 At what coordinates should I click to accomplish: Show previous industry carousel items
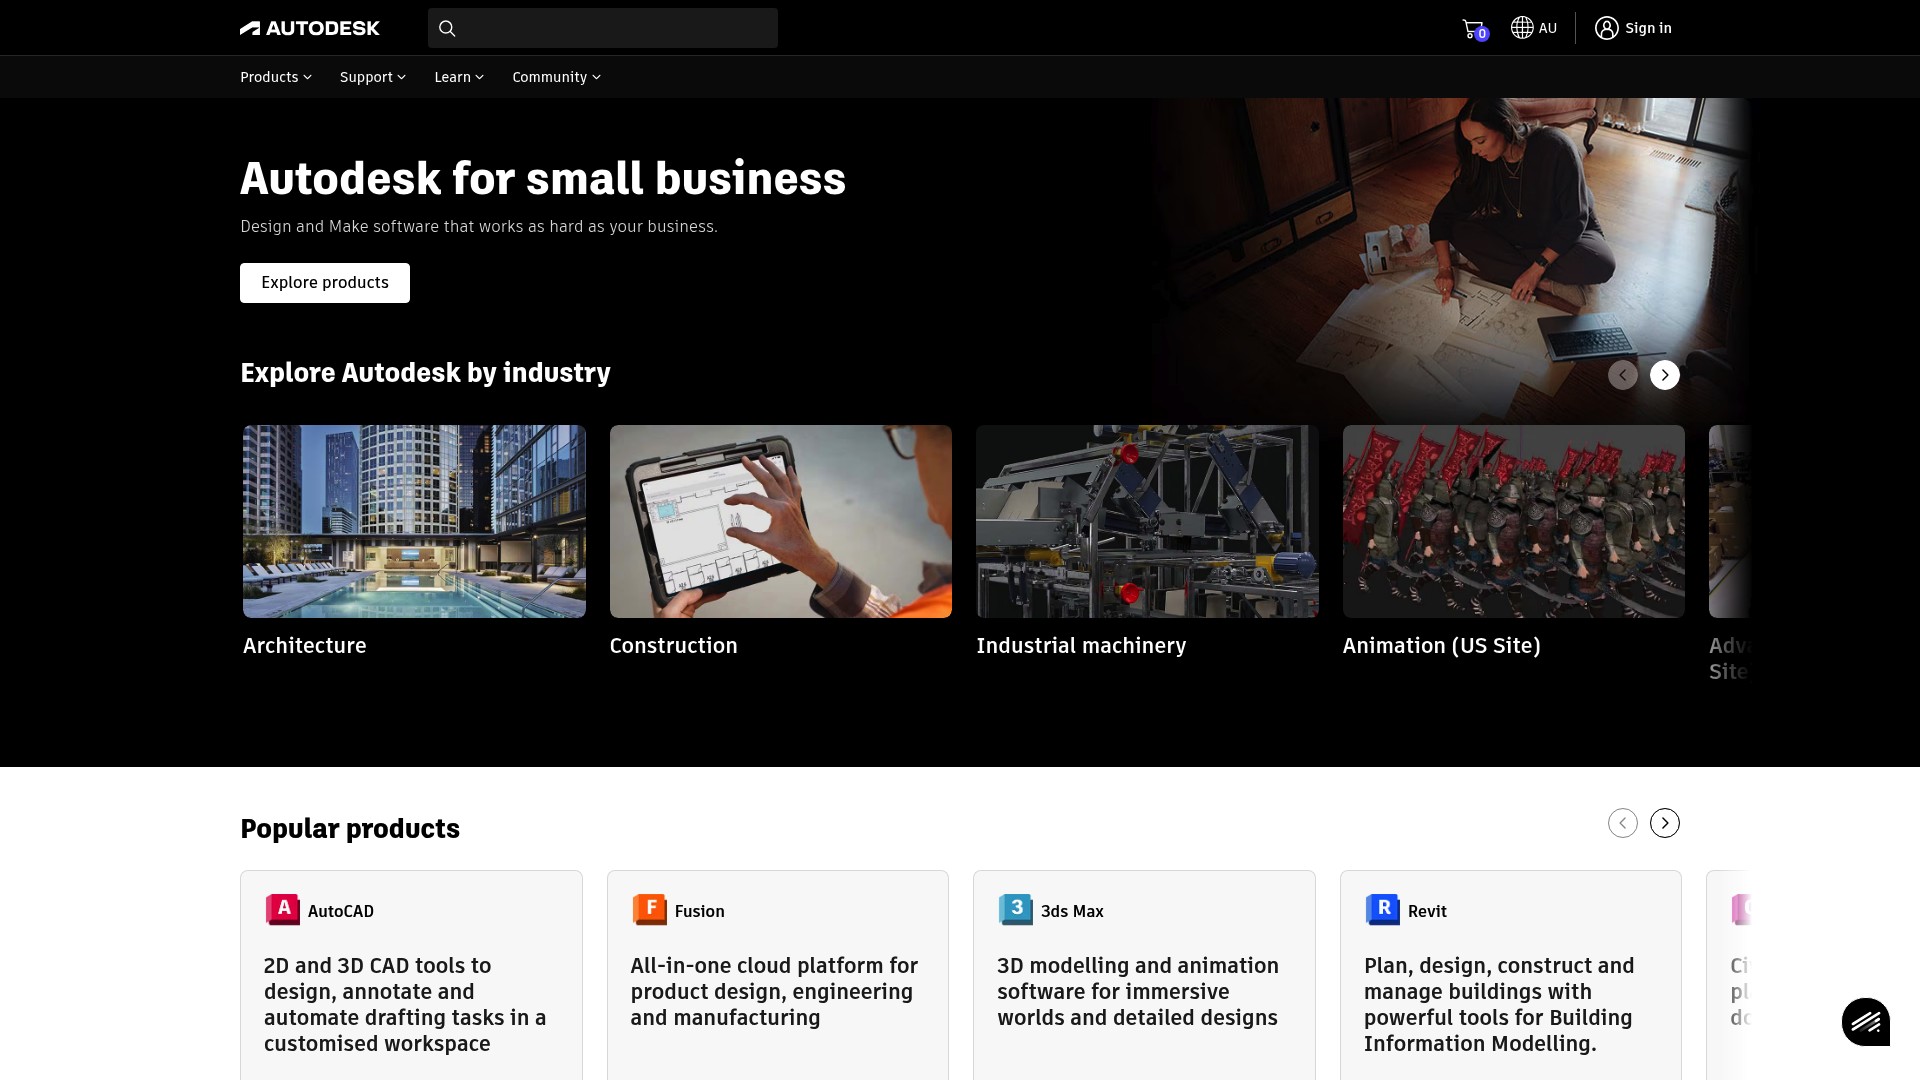[x=1623, y=375]
